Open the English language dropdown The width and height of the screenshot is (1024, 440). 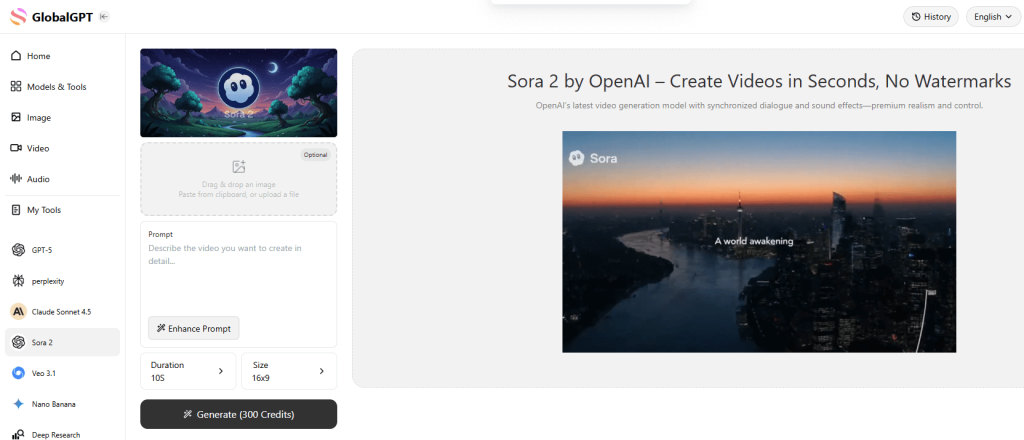[x=993, y=17]
